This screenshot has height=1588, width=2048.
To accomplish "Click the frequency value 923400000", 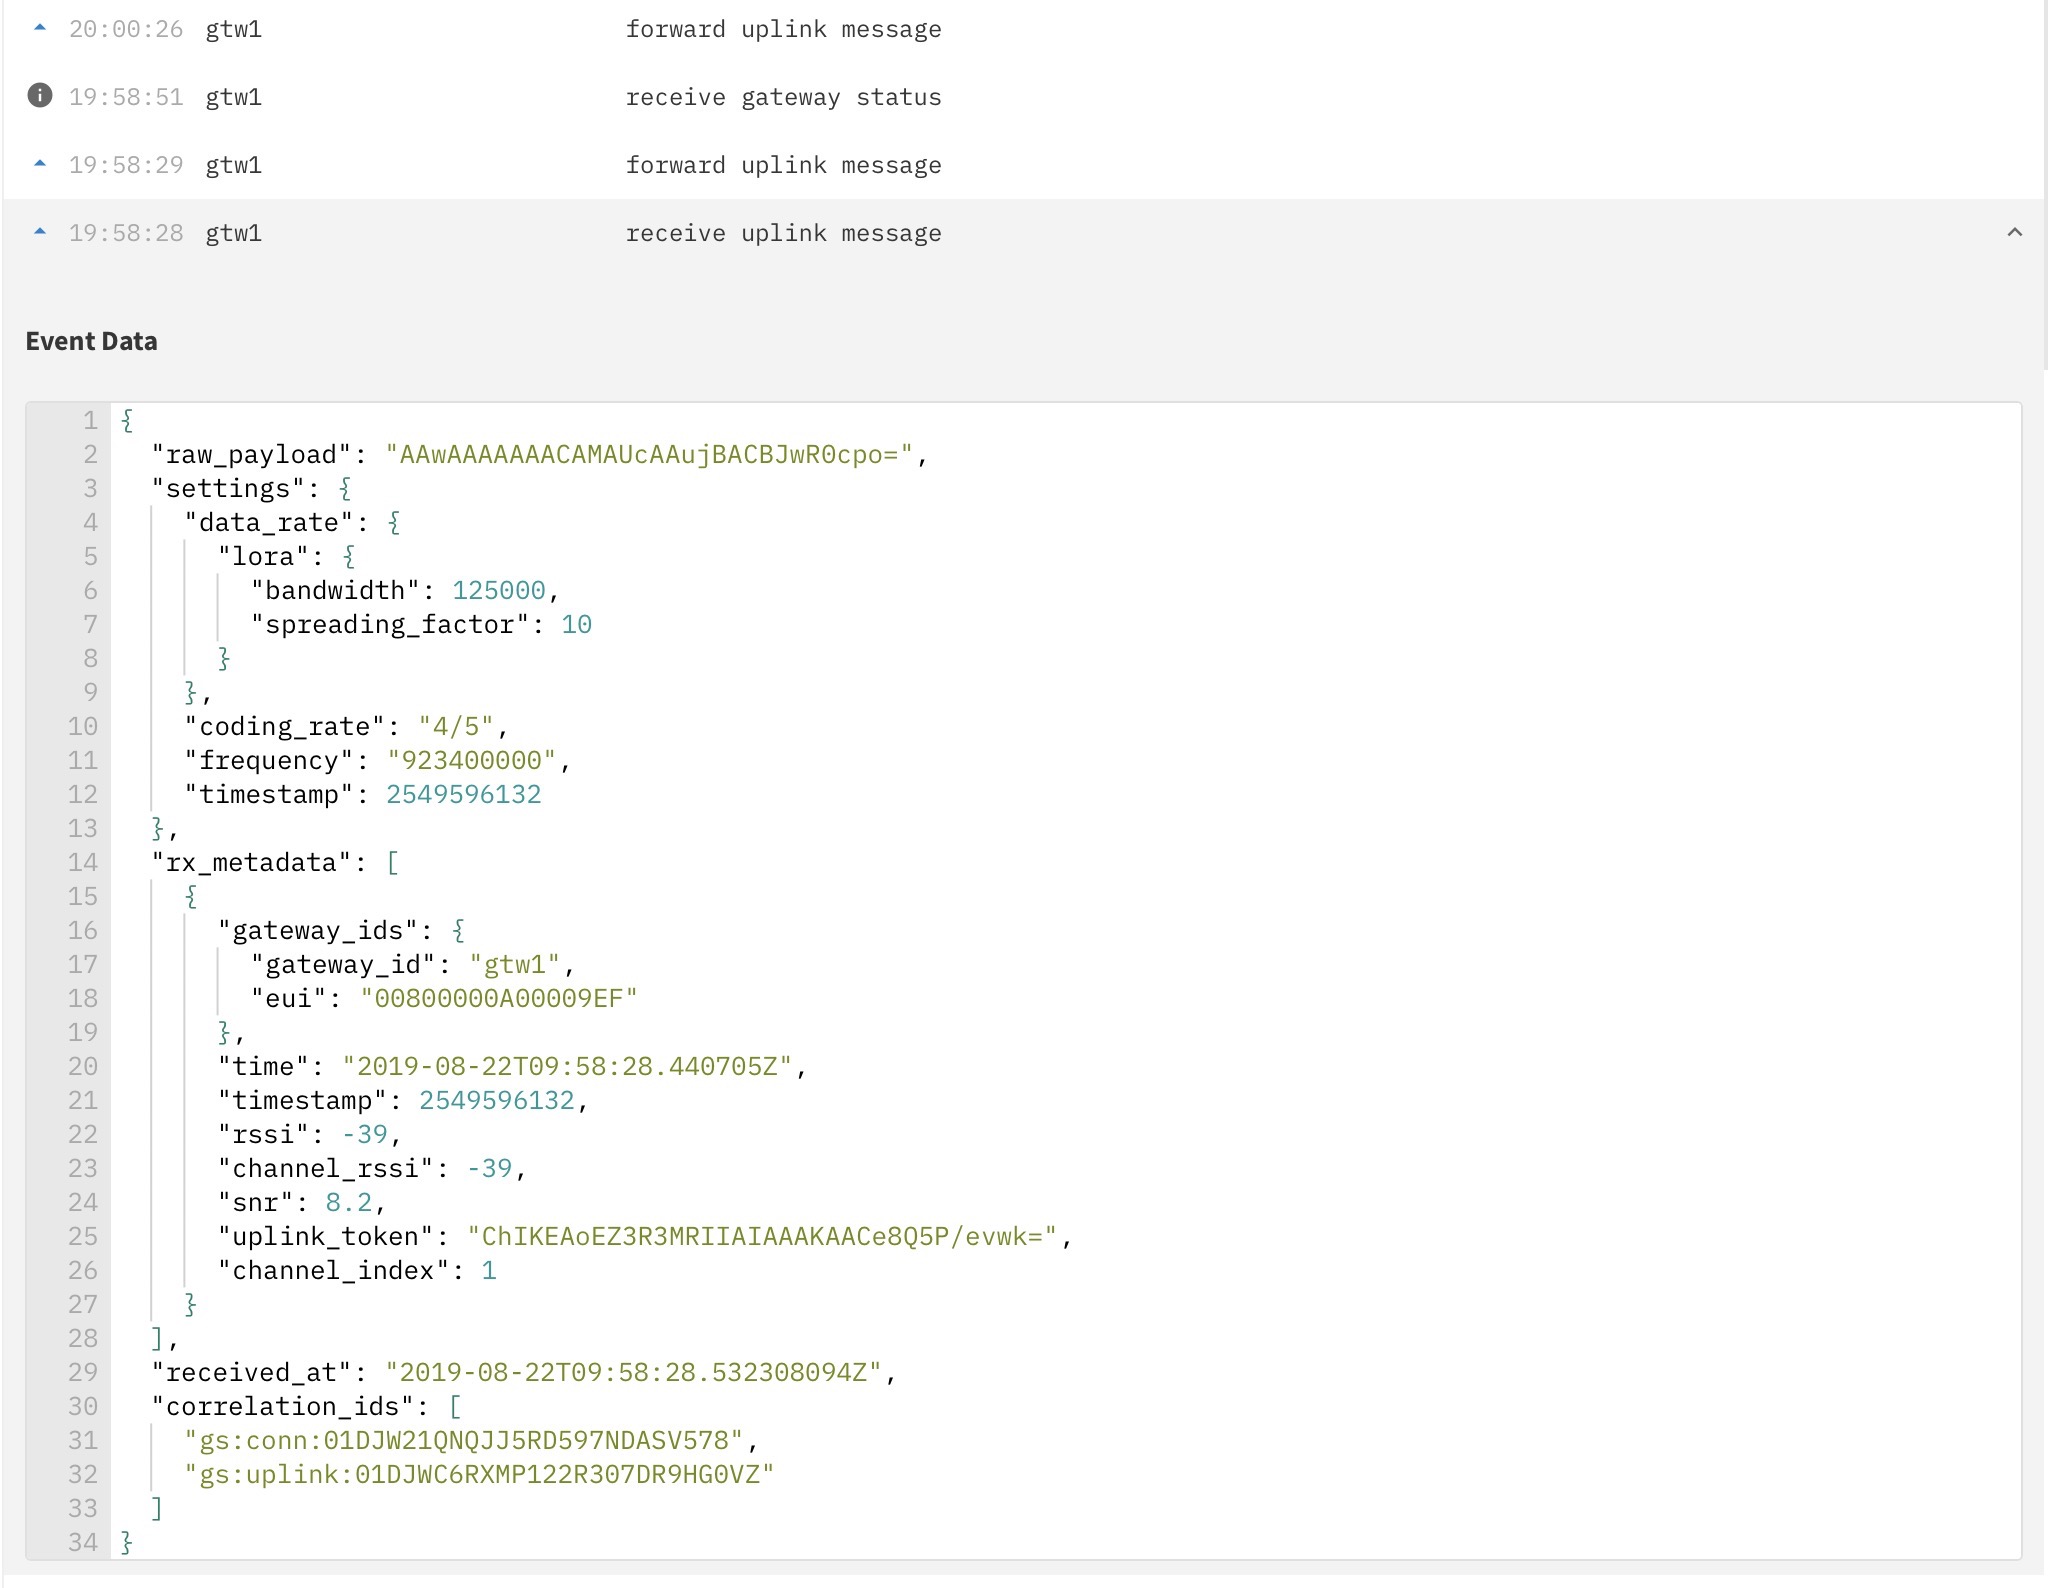I will click(471, 761).
